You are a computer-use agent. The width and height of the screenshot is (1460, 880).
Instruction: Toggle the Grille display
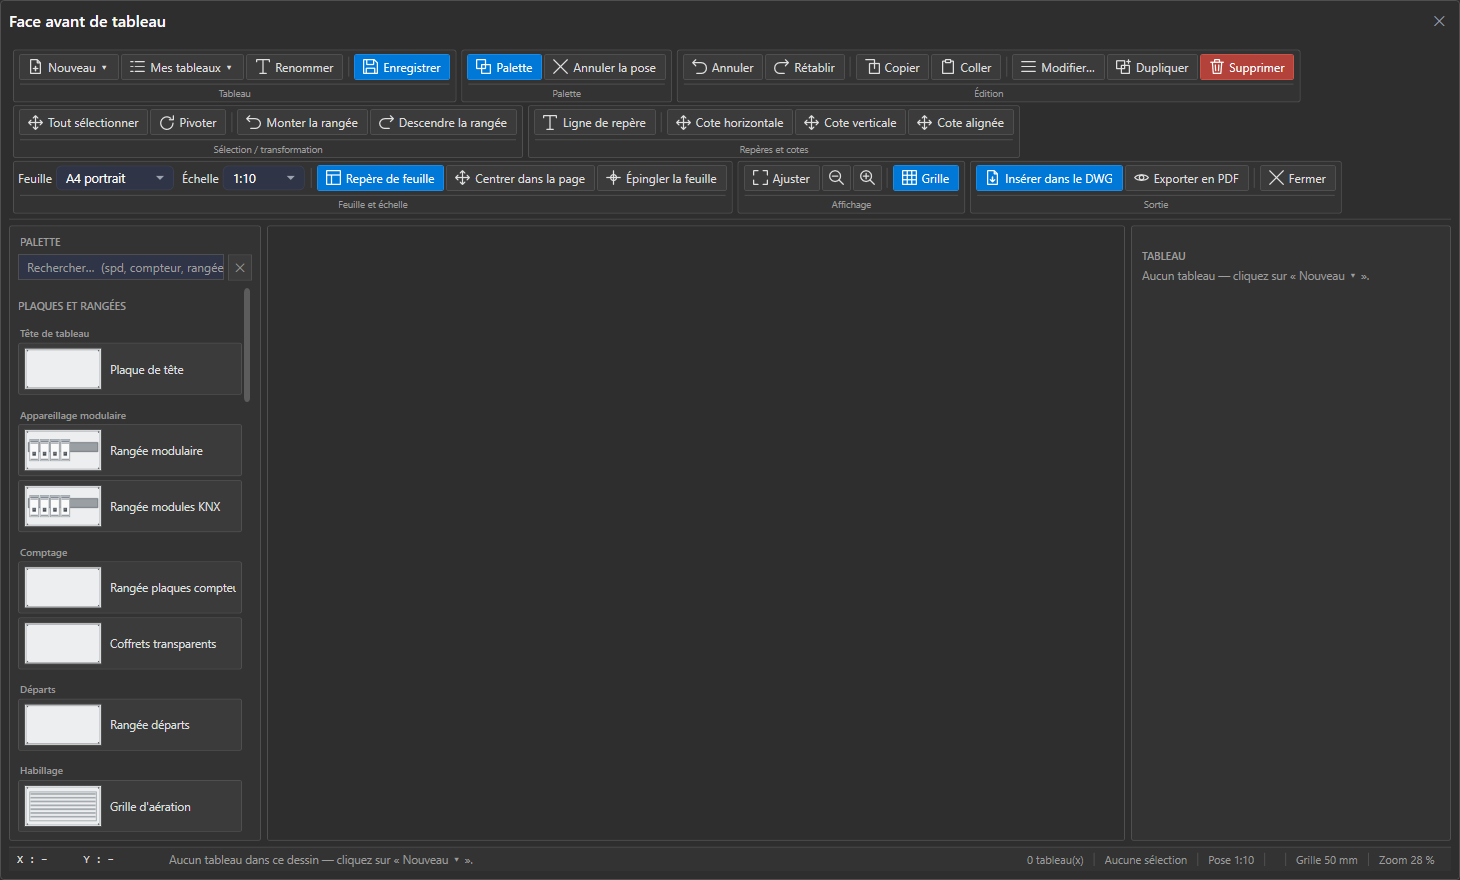[926, 178]
